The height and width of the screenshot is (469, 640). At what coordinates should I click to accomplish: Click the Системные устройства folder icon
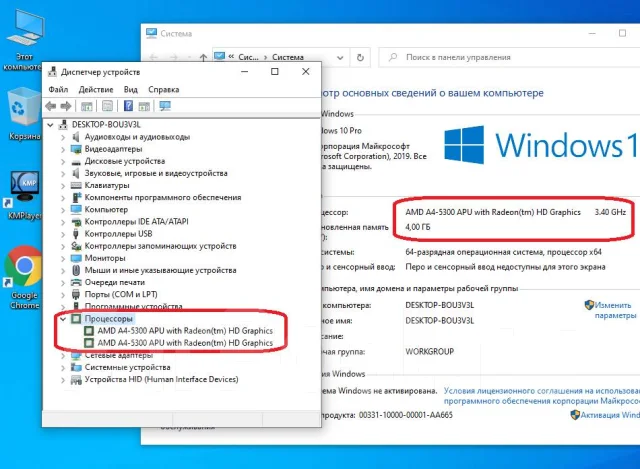click(76, 367)
